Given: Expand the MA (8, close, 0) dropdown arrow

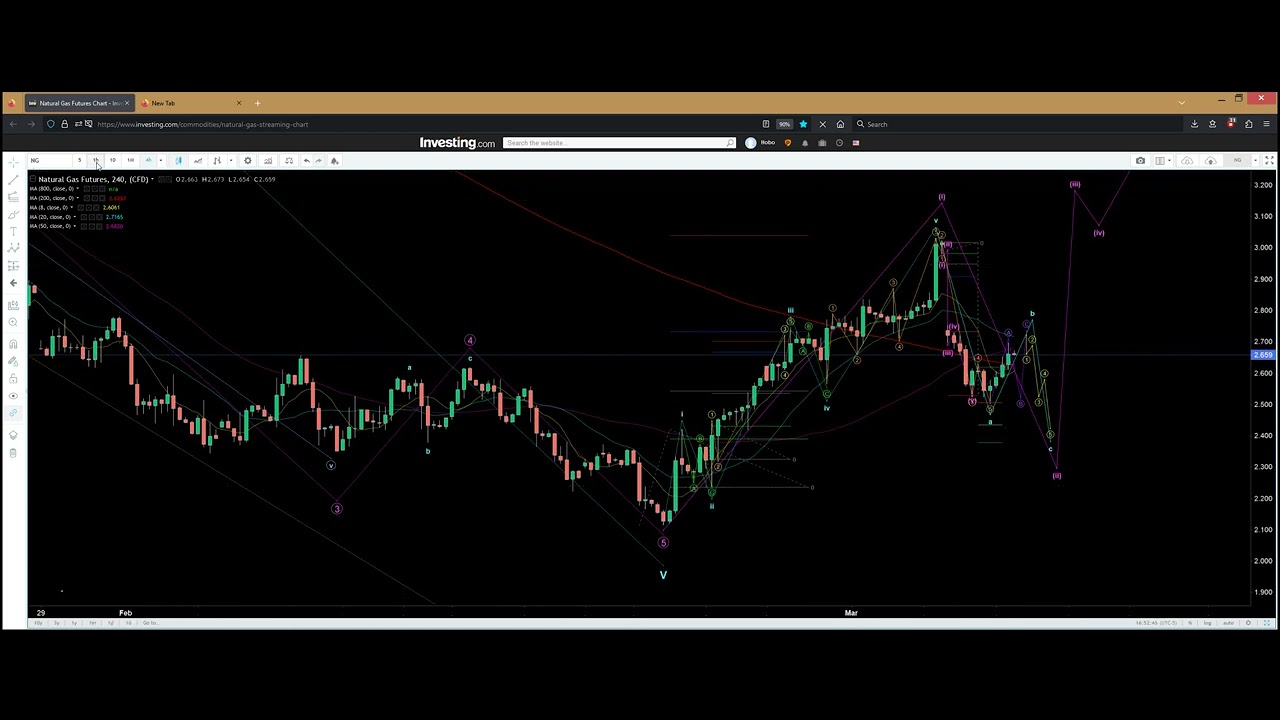Looking at the screenshot, I should [x=71, y=207].
